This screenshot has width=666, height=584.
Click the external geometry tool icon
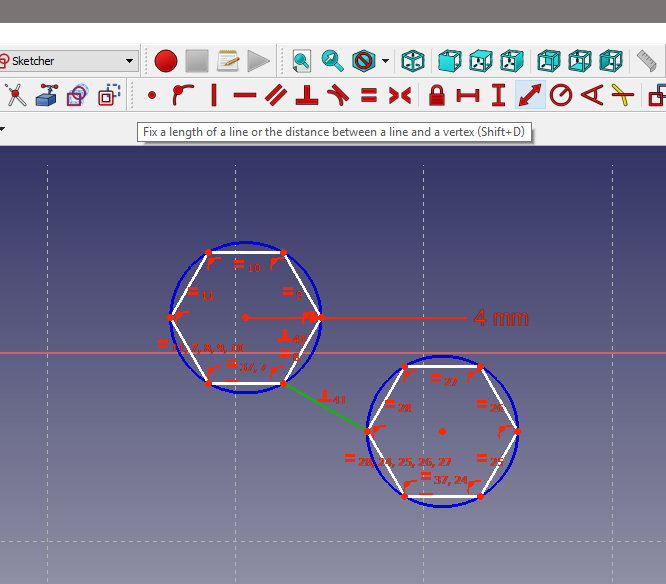click(46, 95)
